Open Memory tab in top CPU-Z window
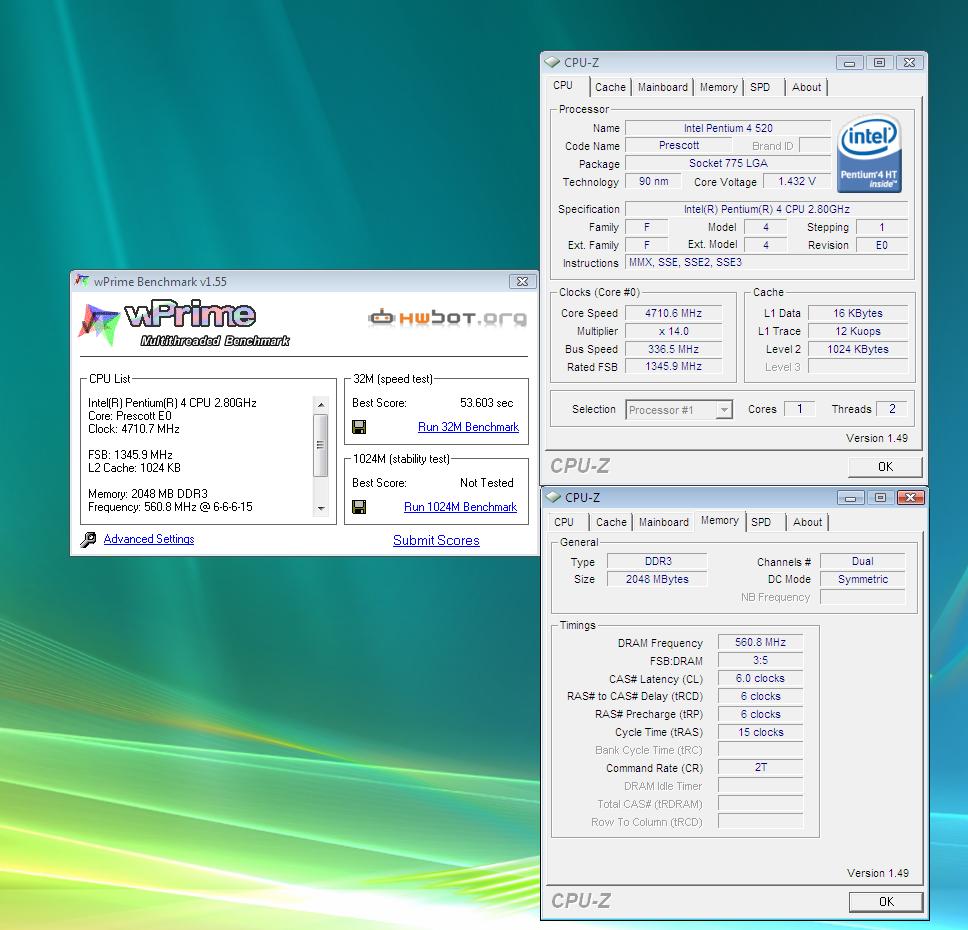Image resolution: width=968 pixels, height=930 pixels. pos(719,87)
